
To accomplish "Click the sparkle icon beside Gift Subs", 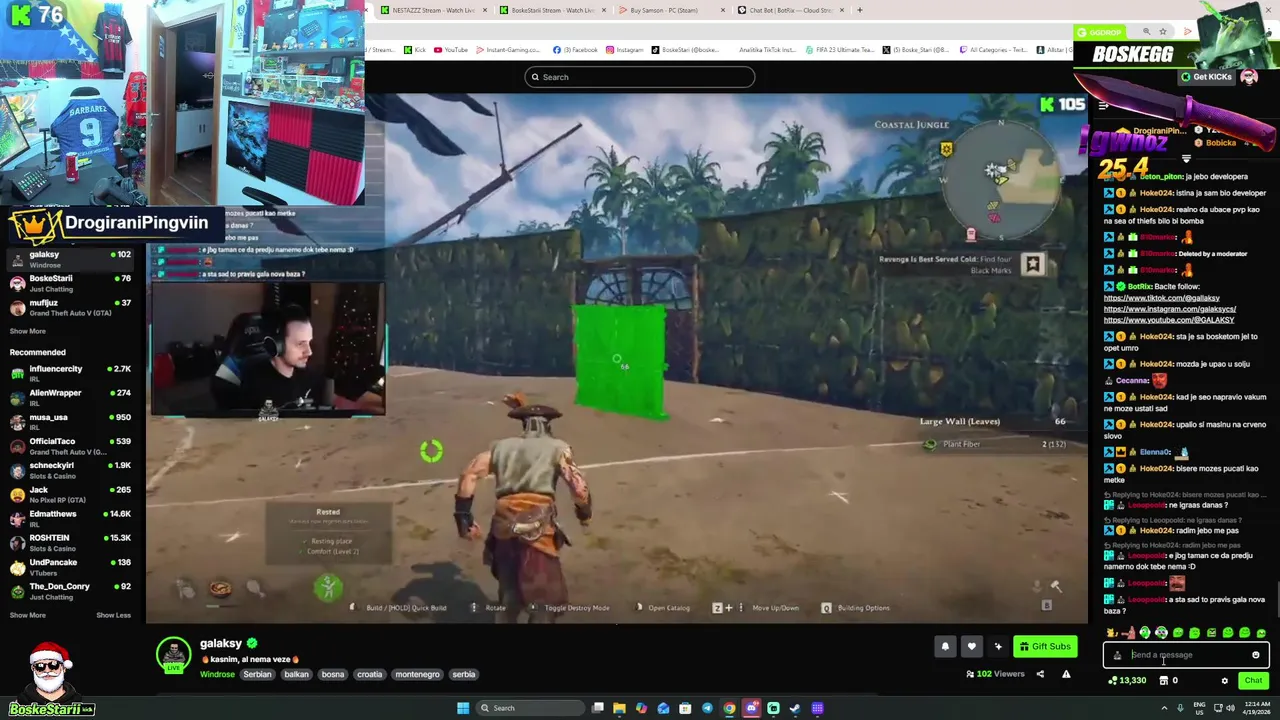I will tap(998, 647).
